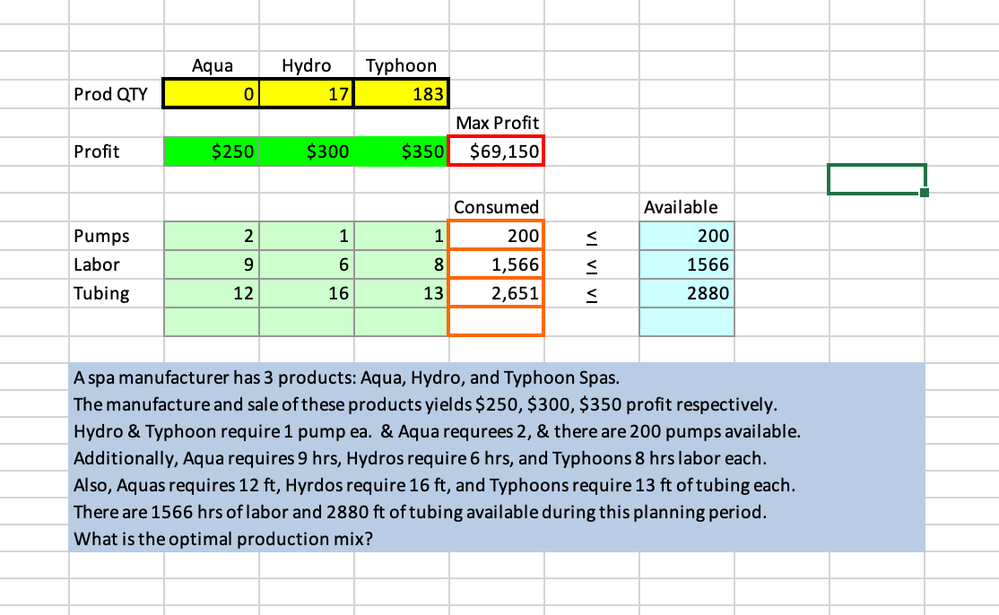Screen dimensions: 999x615
Task: Click the Typhoon column header label
Action: pyautogui.click(x=401, y=66)
